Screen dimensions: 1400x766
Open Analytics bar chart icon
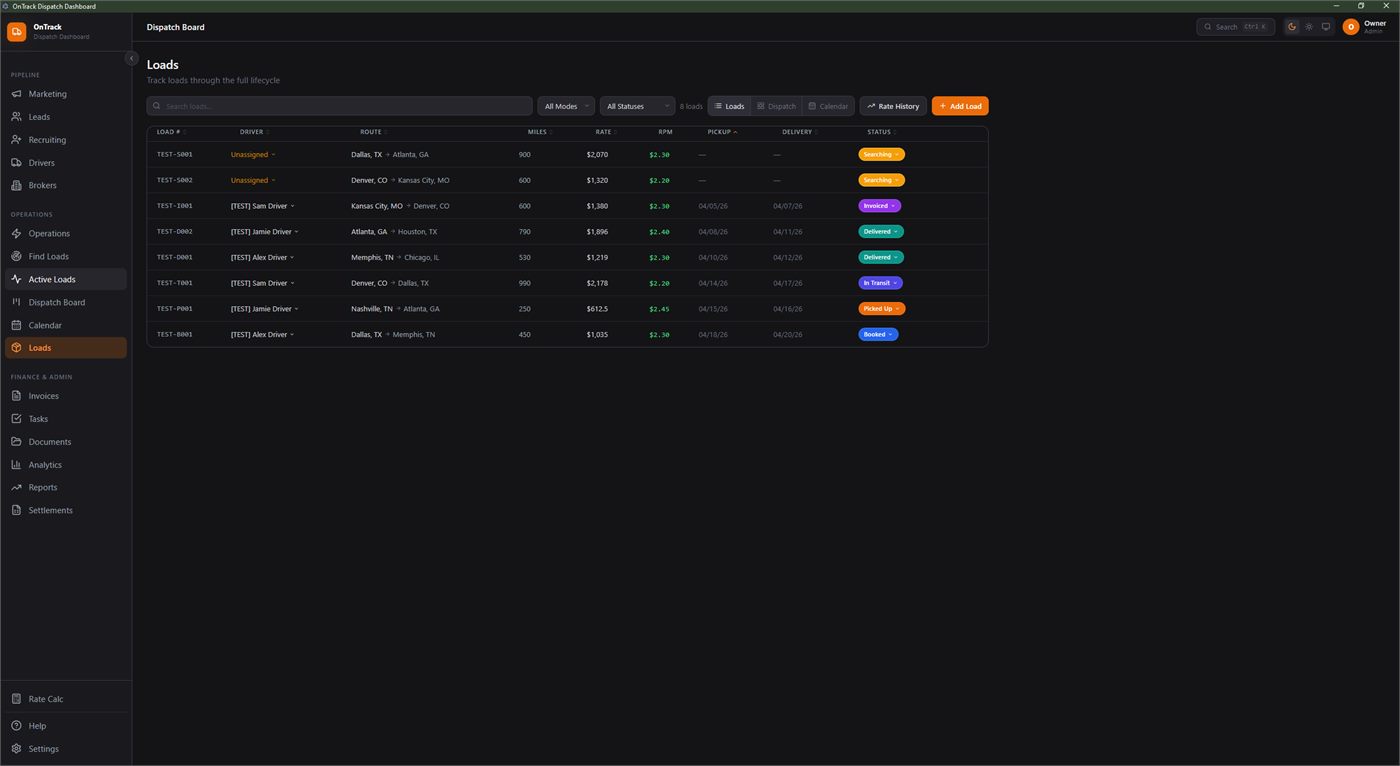pos(16,465)
